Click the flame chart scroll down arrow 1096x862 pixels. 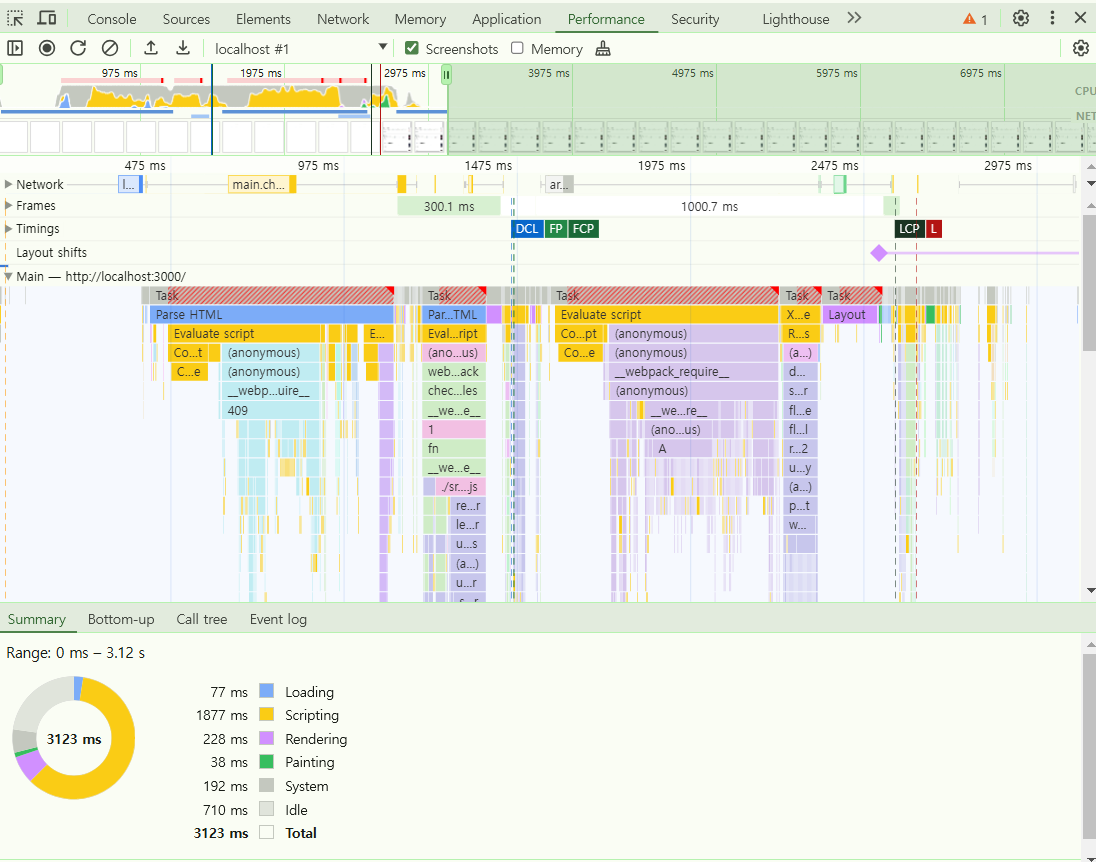(x=1090, y=591)
